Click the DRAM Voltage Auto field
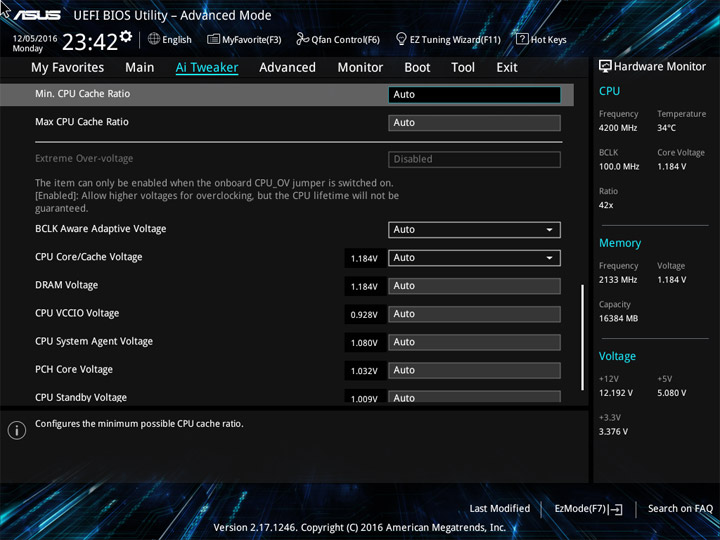The height and width of the screenshot is (540, 720). (474, 286)
